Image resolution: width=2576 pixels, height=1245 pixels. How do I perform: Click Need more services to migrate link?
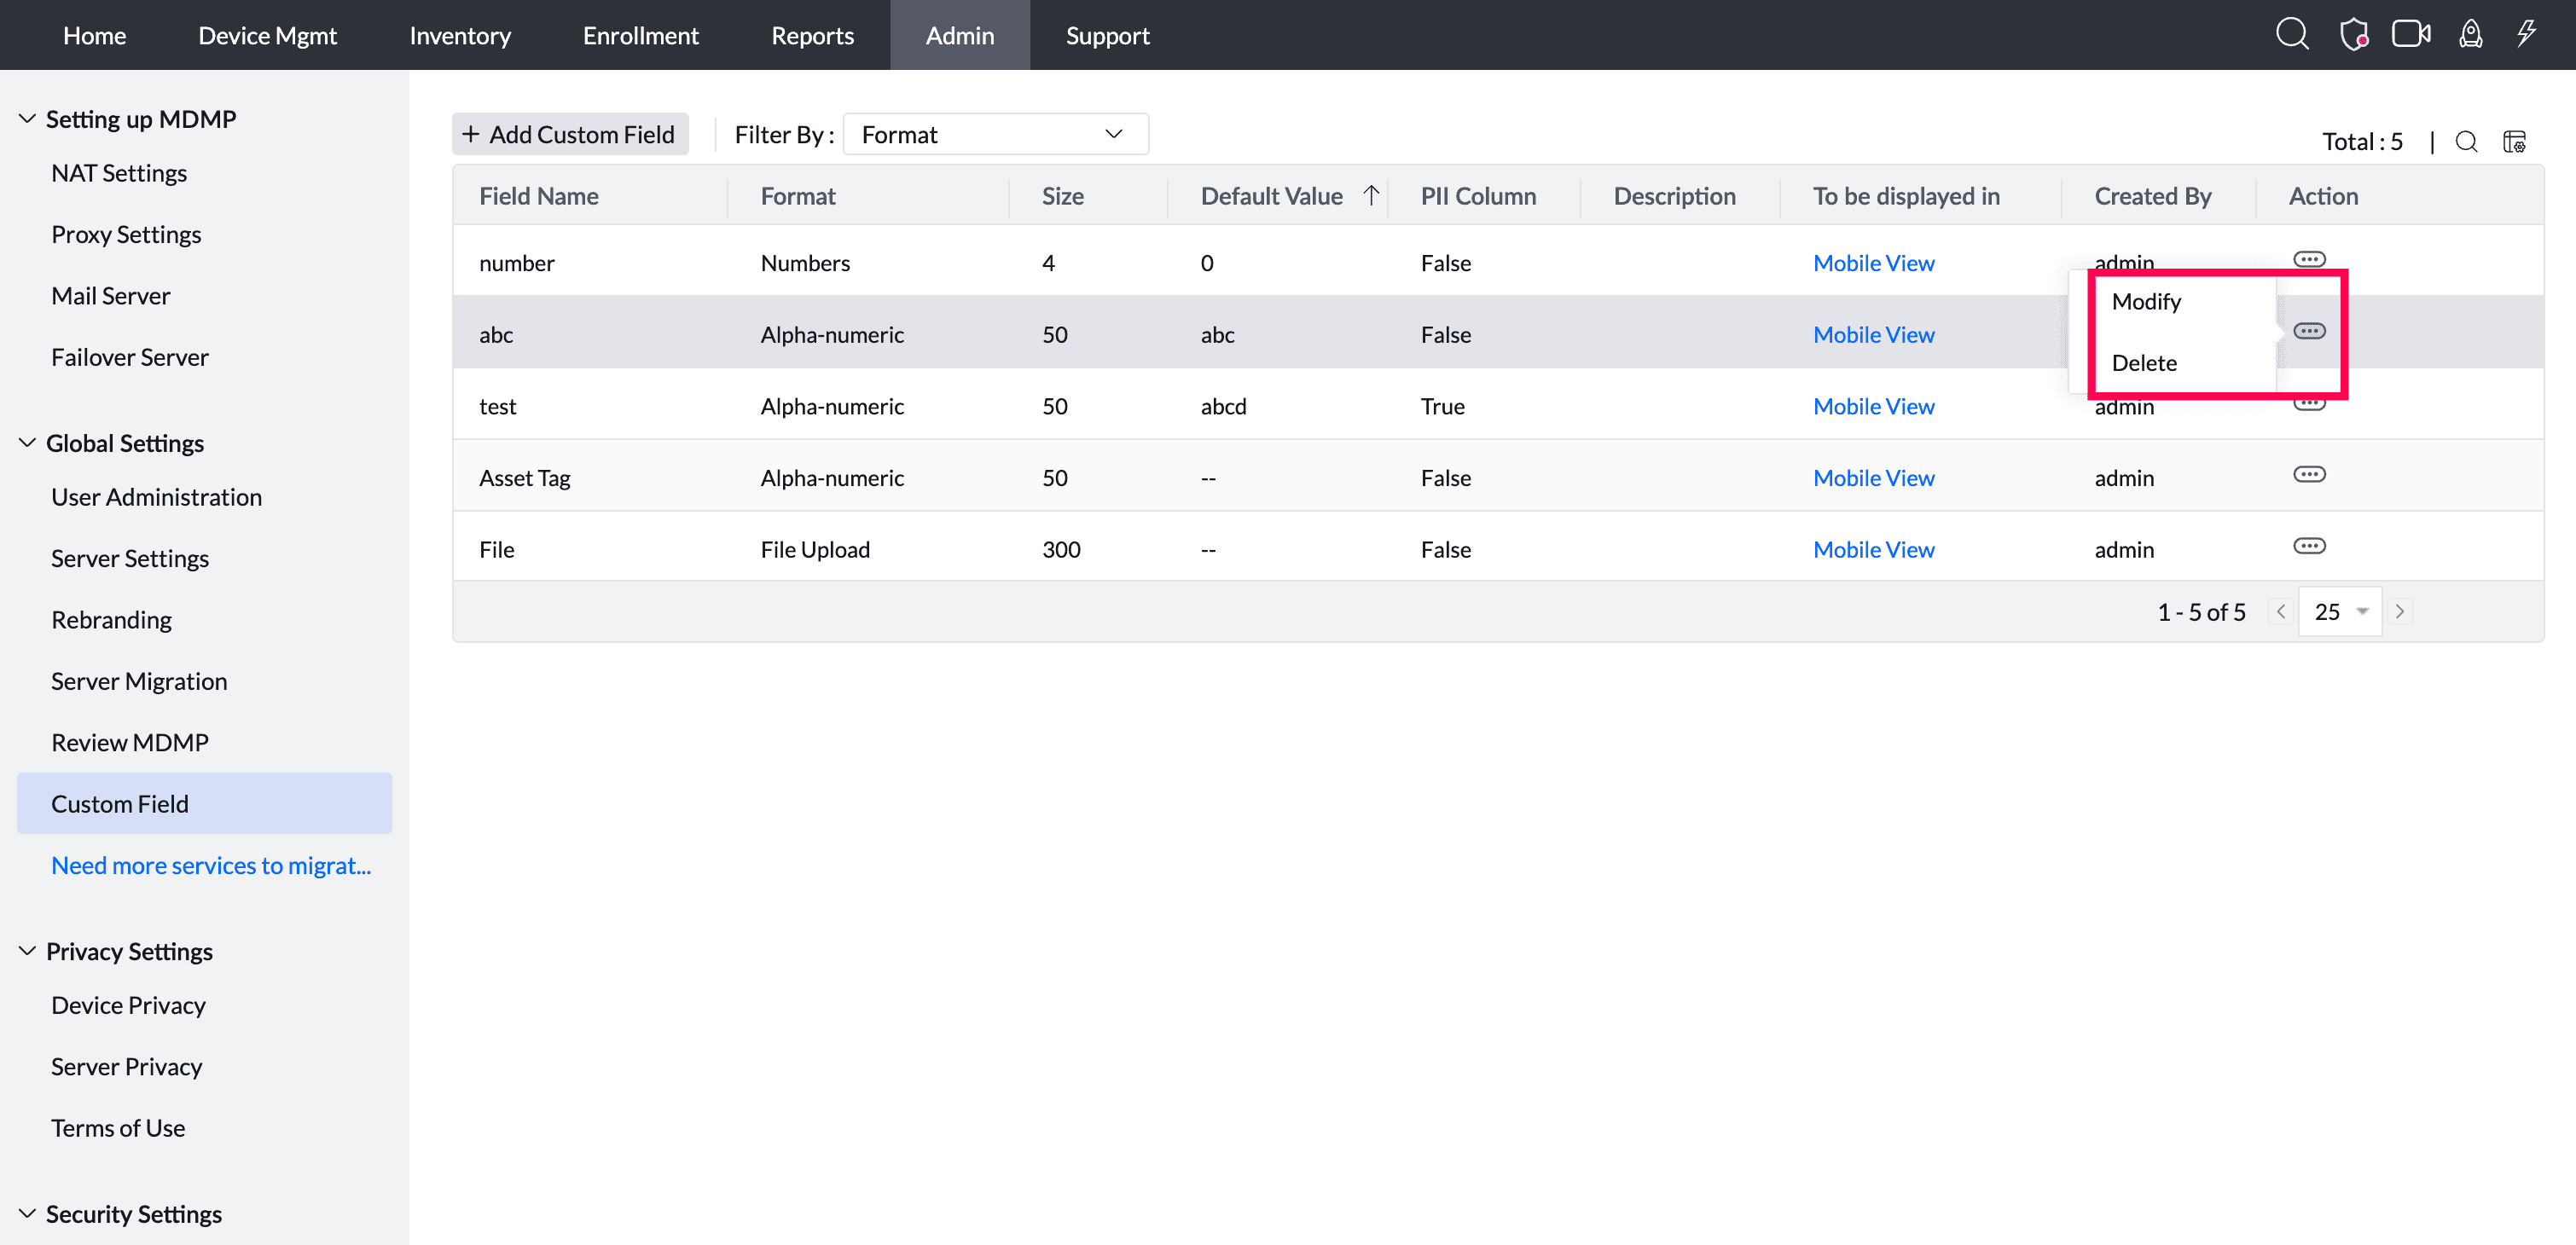pos(211,865)
